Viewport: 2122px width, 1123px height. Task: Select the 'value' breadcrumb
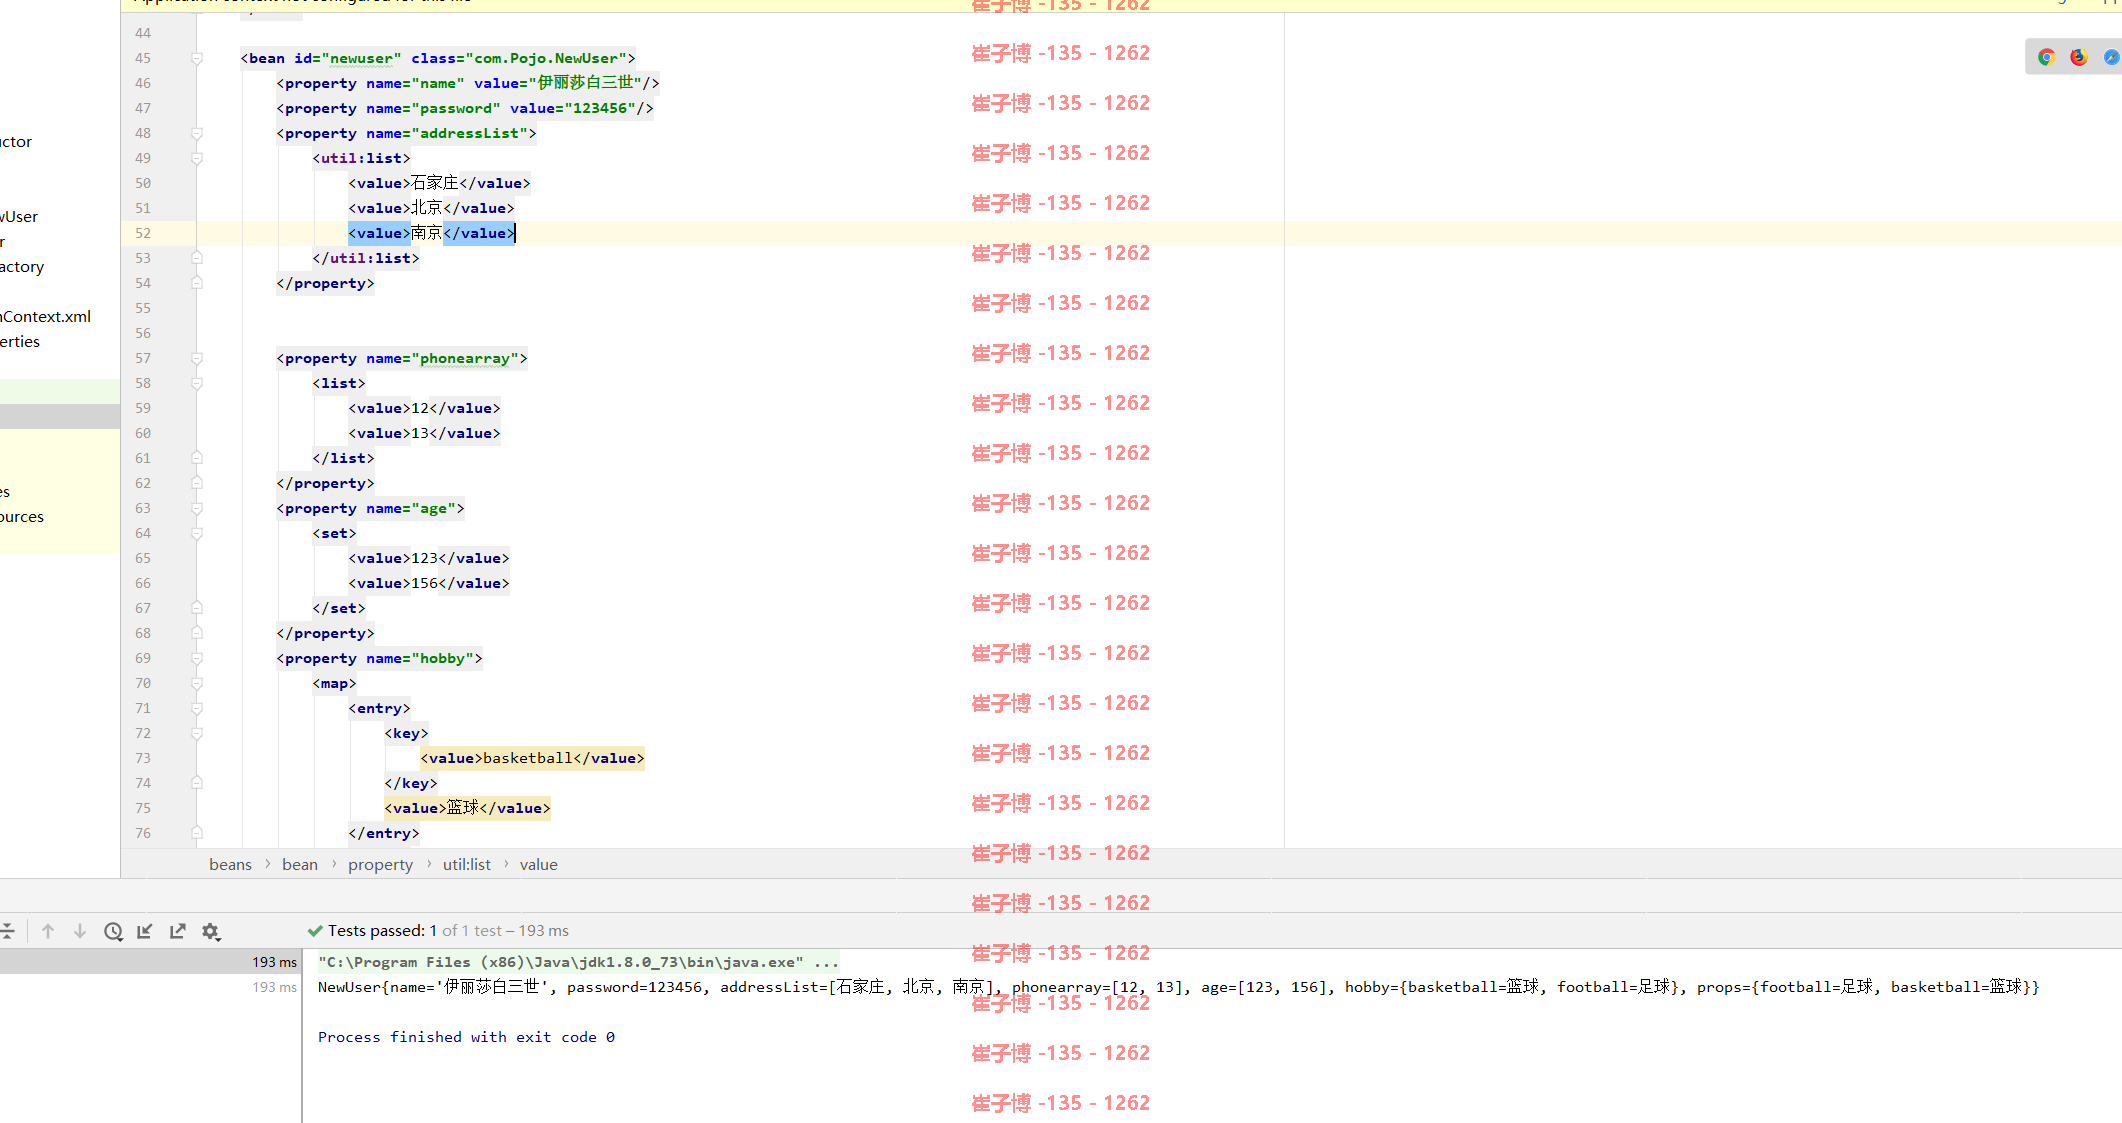pyautogui.click(x=538, y=864)
